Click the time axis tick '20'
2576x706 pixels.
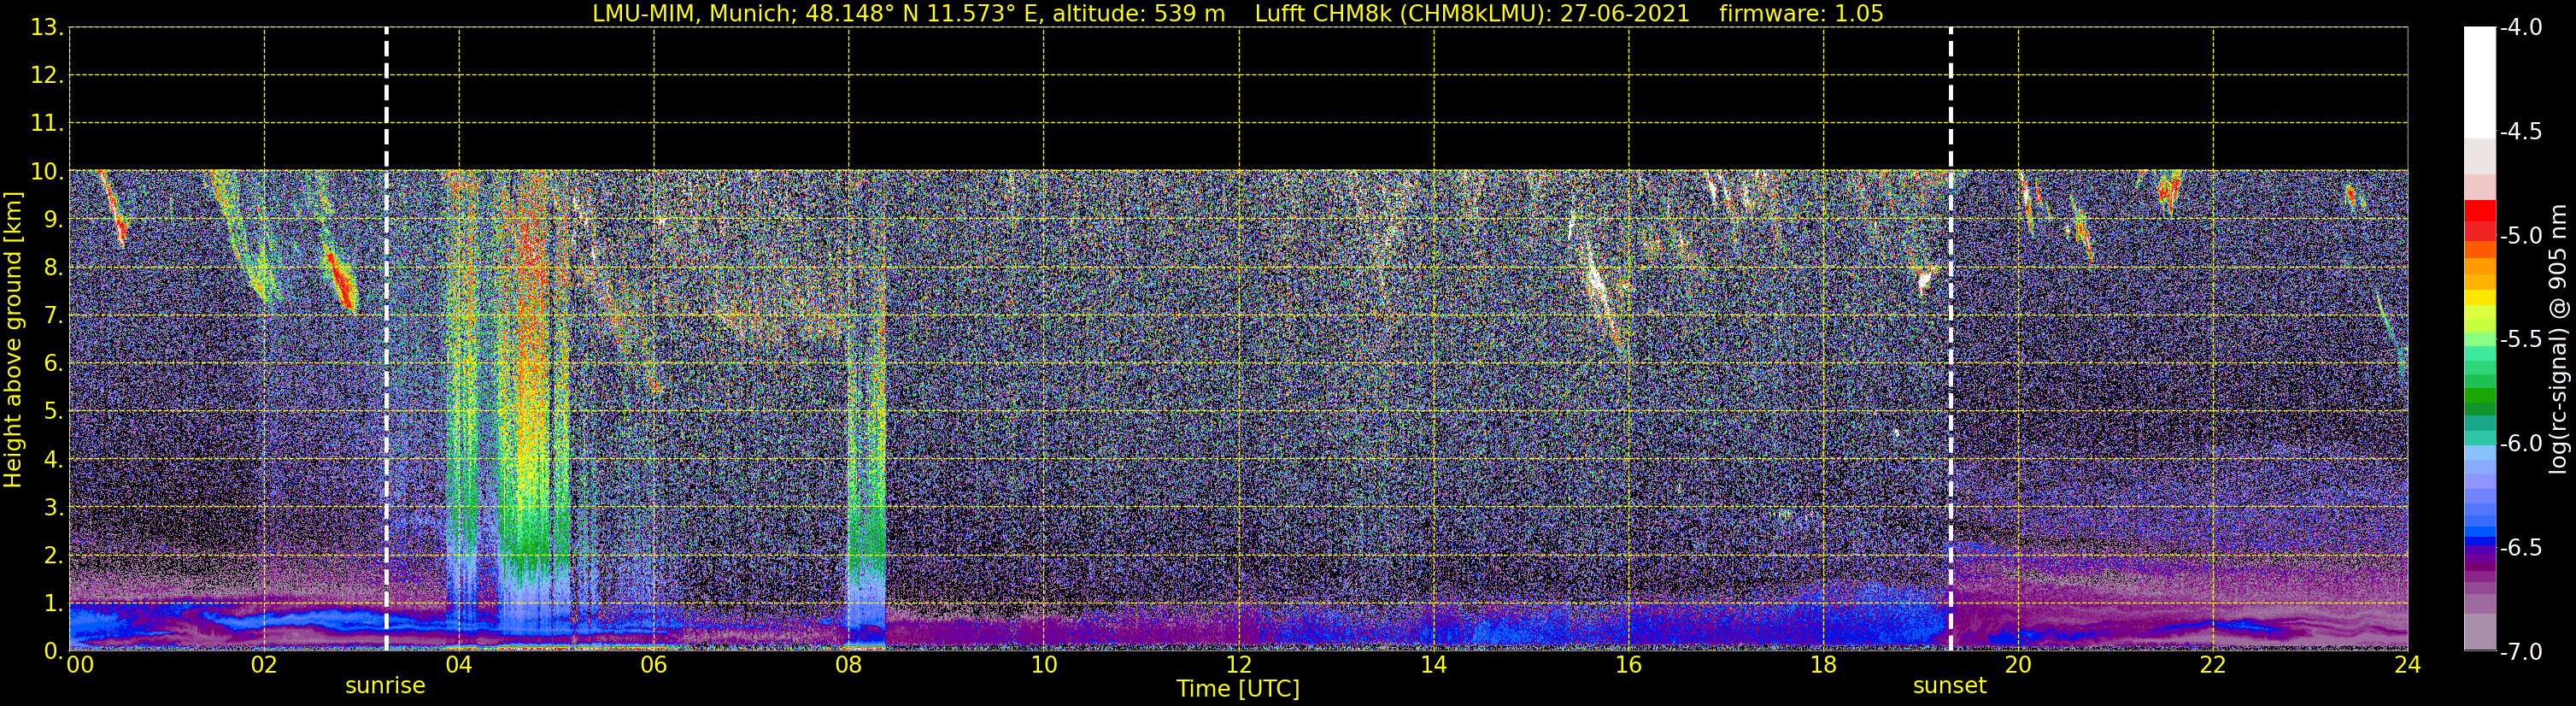[x=2018, y=665]
